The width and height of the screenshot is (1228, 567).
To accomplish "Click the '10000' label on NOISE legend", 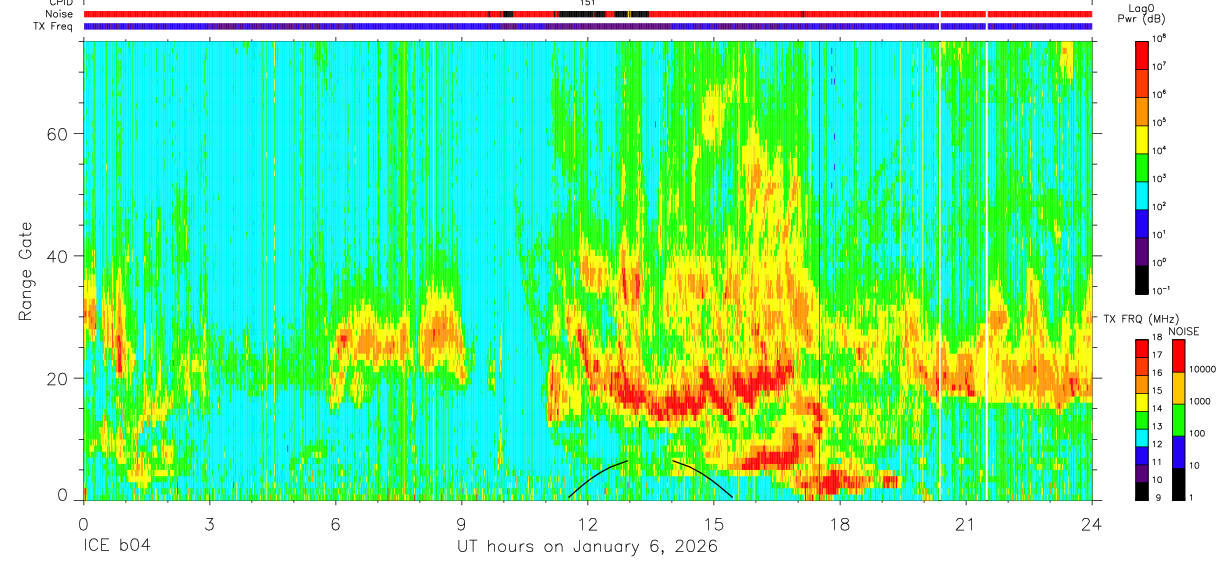I will [1201, 370].
